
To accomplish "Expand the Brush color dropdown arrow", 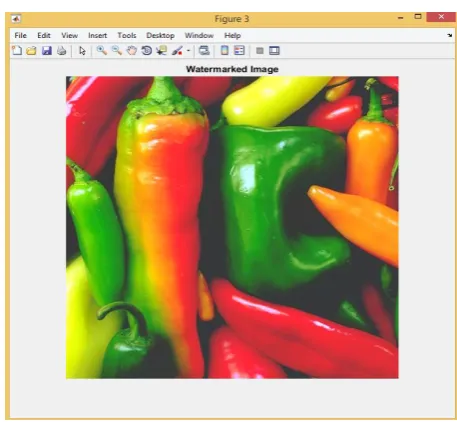I will [x=188, y=51].
